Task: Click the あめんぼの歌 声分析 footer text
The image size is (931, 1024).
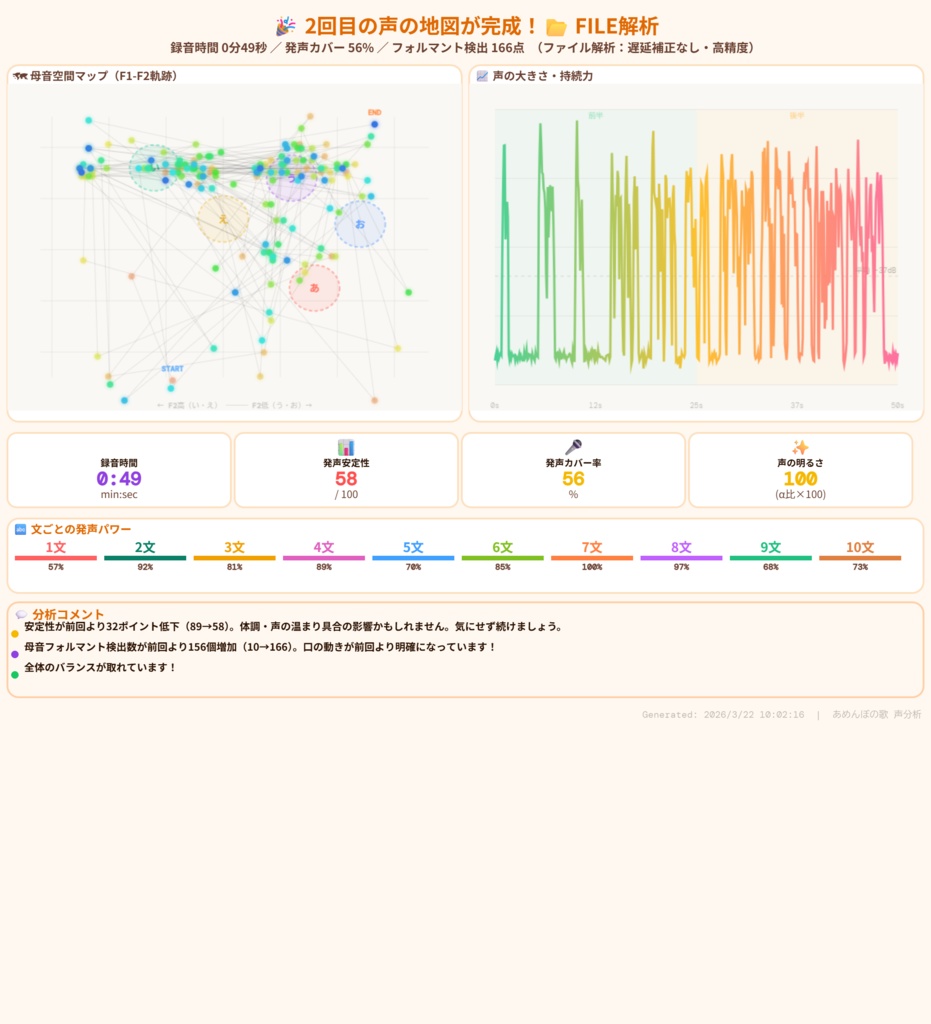Action: coord(877,714)
